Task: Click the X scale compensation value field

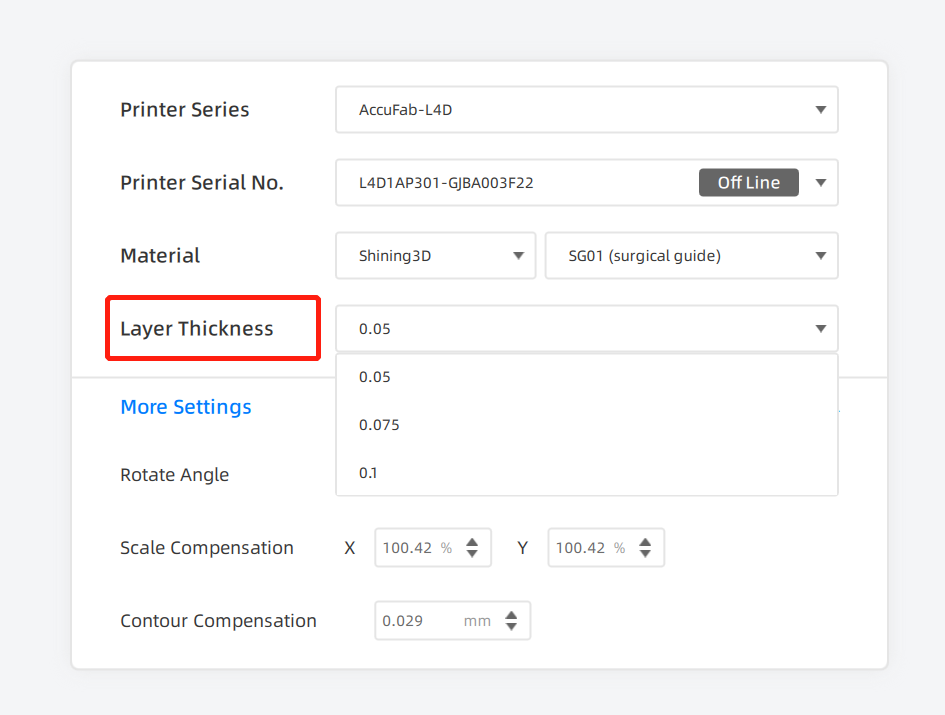Action: 433,547
